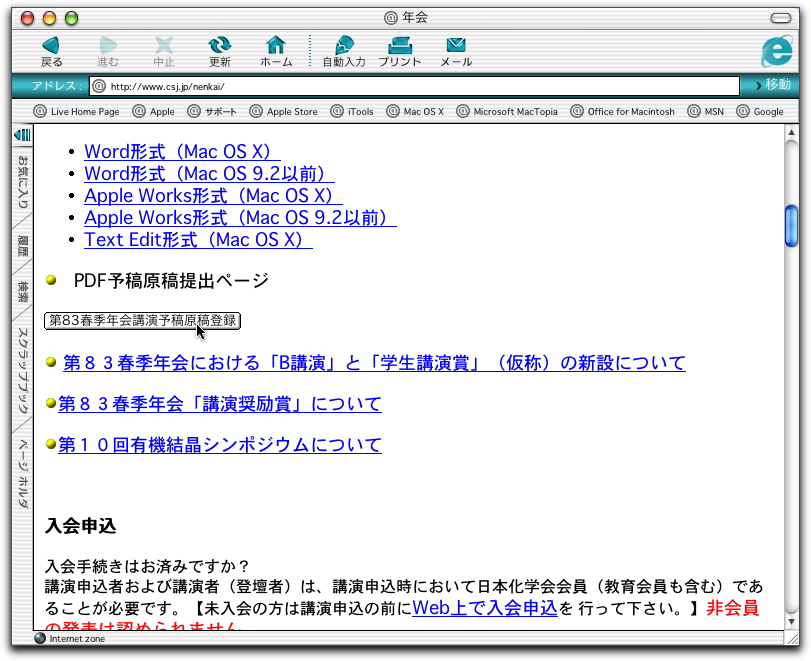
Task: Open the Web上で入会申込 link
Action: click(x=484, y=607)
